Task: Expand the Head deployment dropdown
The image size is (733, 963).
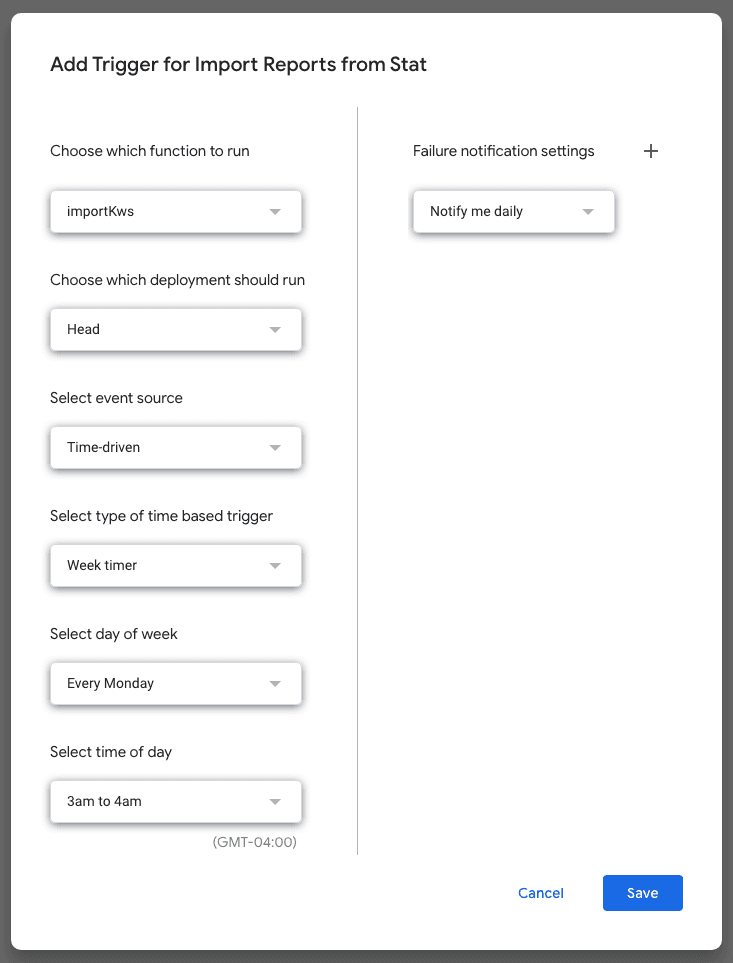Action: 176,329
